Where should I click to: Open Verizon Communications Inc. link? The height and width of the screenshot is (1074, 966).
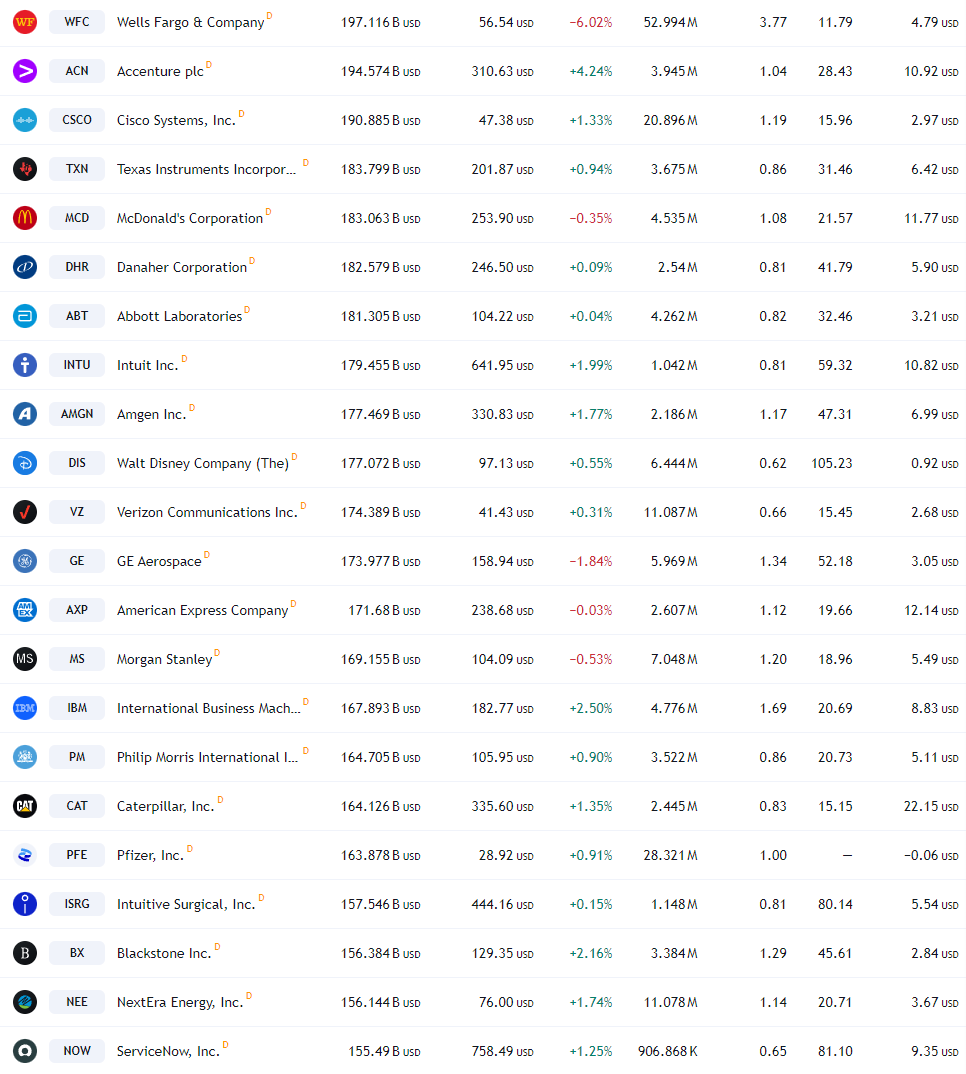tap(207, 512)
